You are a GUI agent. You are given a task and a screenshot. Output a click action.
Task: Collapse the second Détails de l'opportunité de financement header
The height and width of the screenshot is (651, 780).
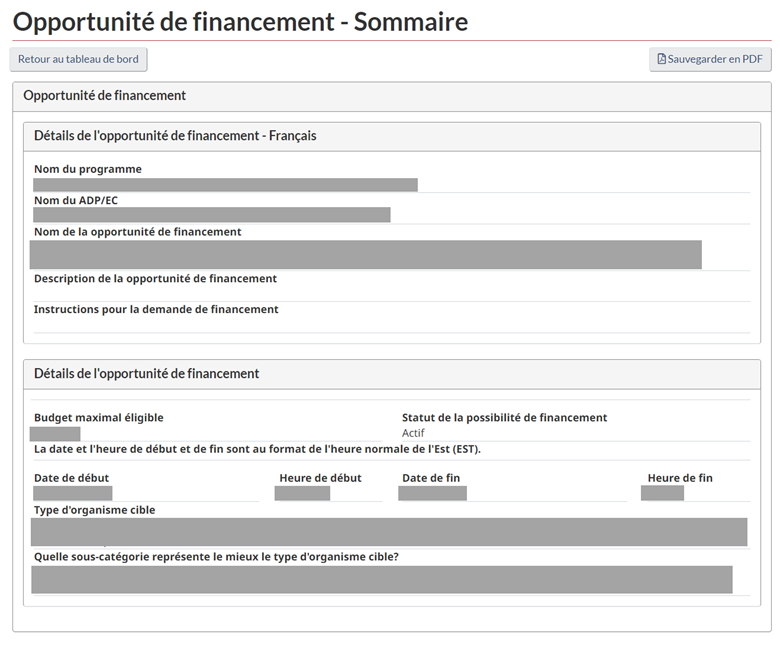391,374
